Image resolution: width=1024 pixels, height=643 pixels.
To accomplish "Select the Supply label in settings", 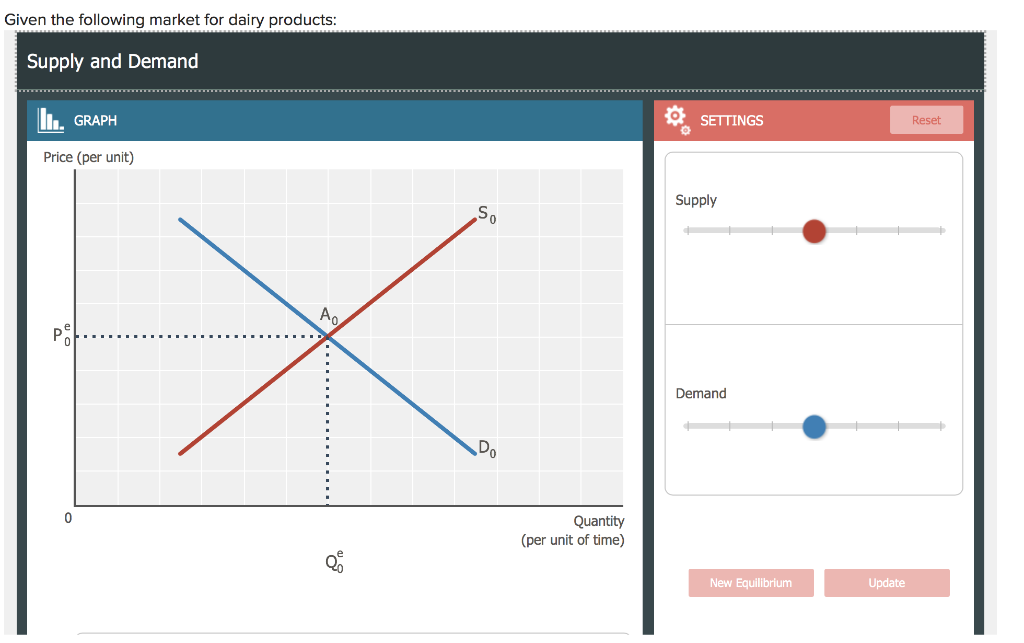I will click(x=696, y=200).
